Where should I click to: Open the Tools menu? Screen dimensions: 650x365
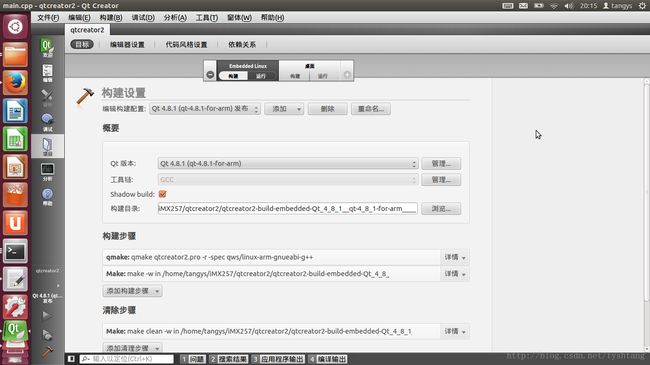[x=206, y=17]
